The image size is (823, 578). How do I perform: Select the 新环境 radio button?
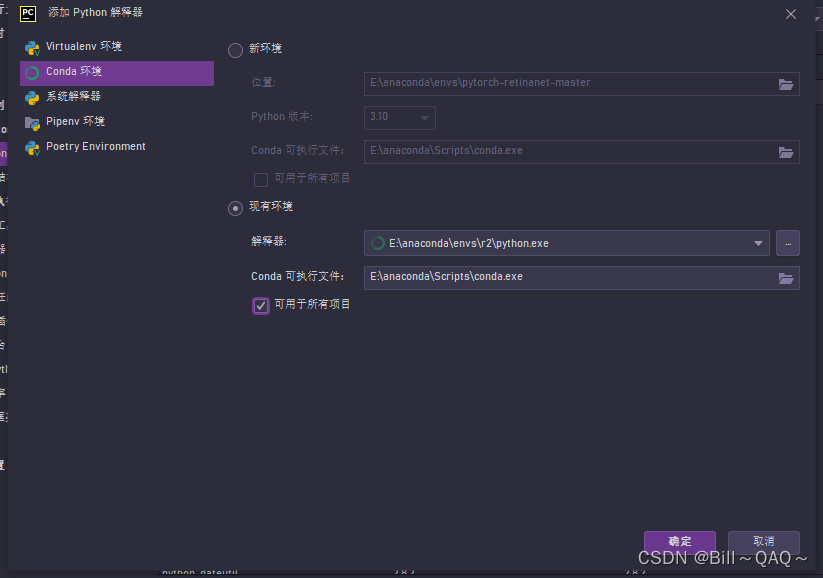(234, 47)
